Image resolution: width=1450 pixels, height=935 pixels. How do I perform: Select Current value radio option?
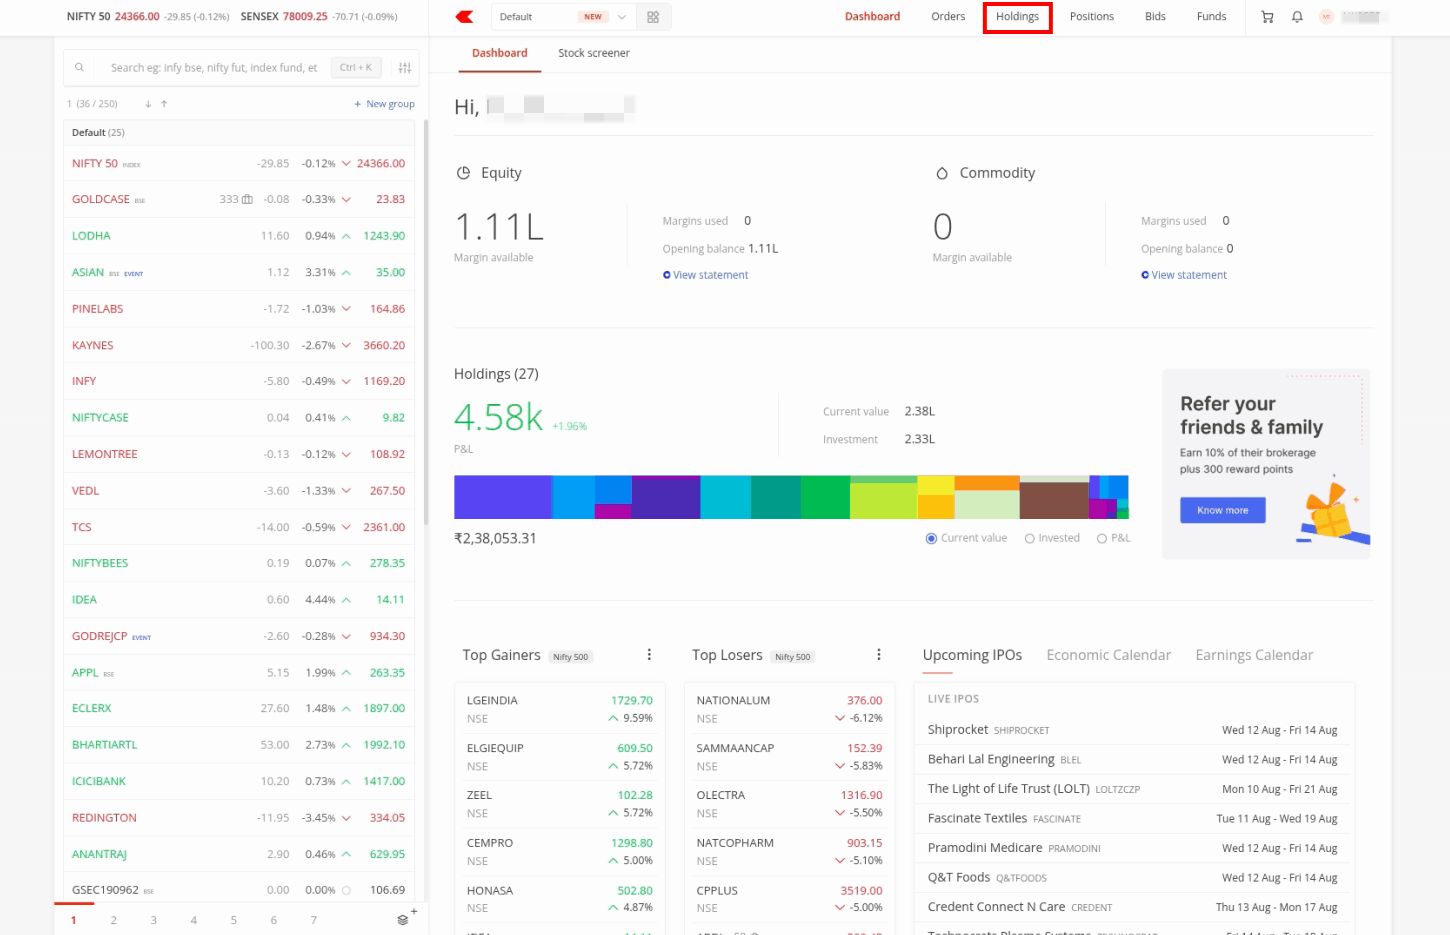click(931, 538)
